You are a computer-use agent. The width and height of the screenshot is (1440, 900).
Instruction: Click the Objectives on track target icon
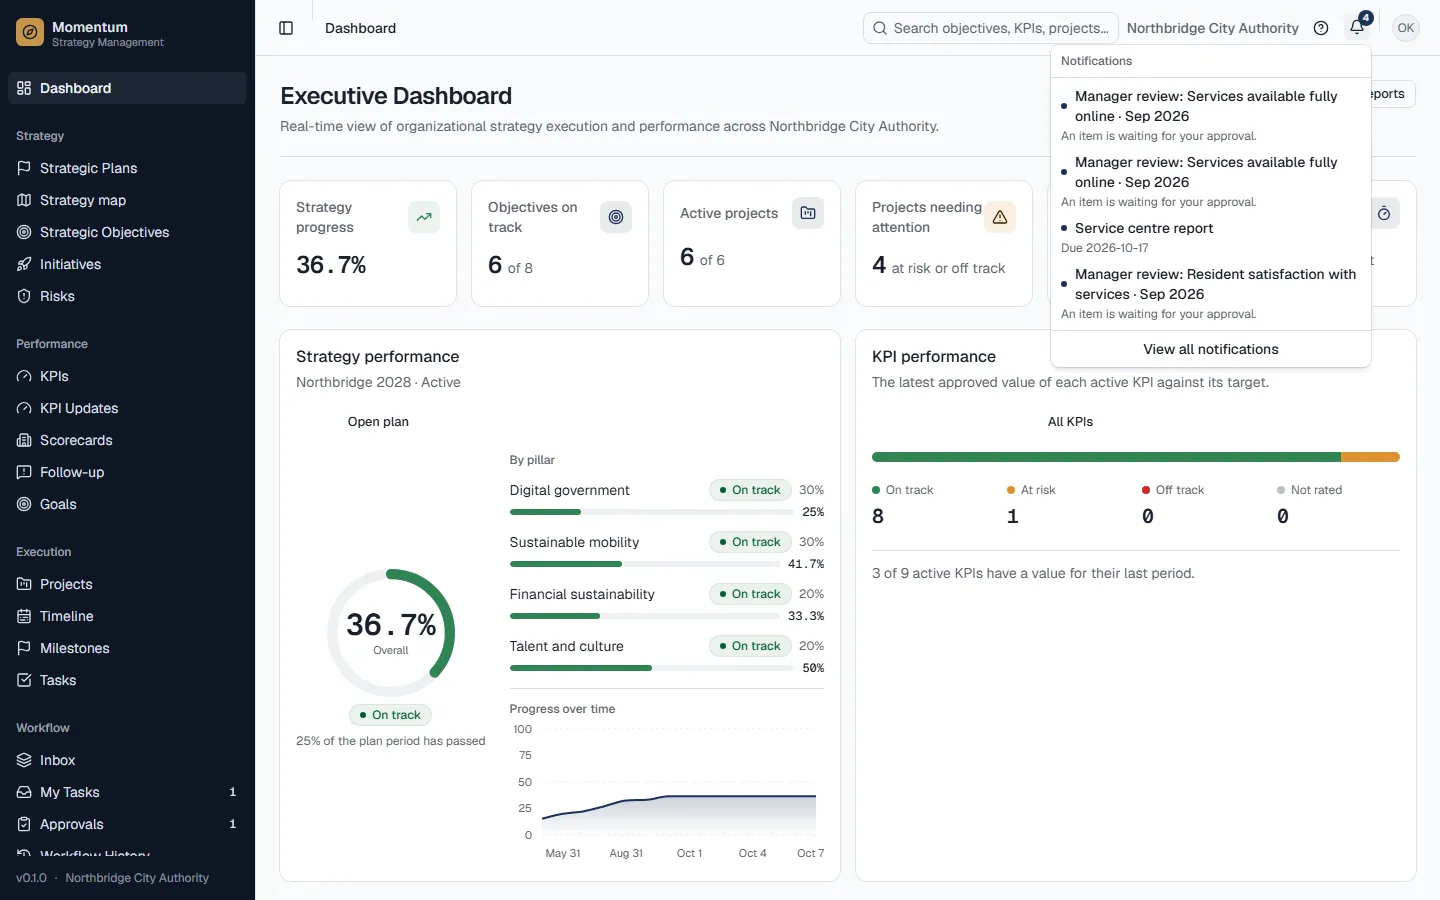click(x=616, y=217)
